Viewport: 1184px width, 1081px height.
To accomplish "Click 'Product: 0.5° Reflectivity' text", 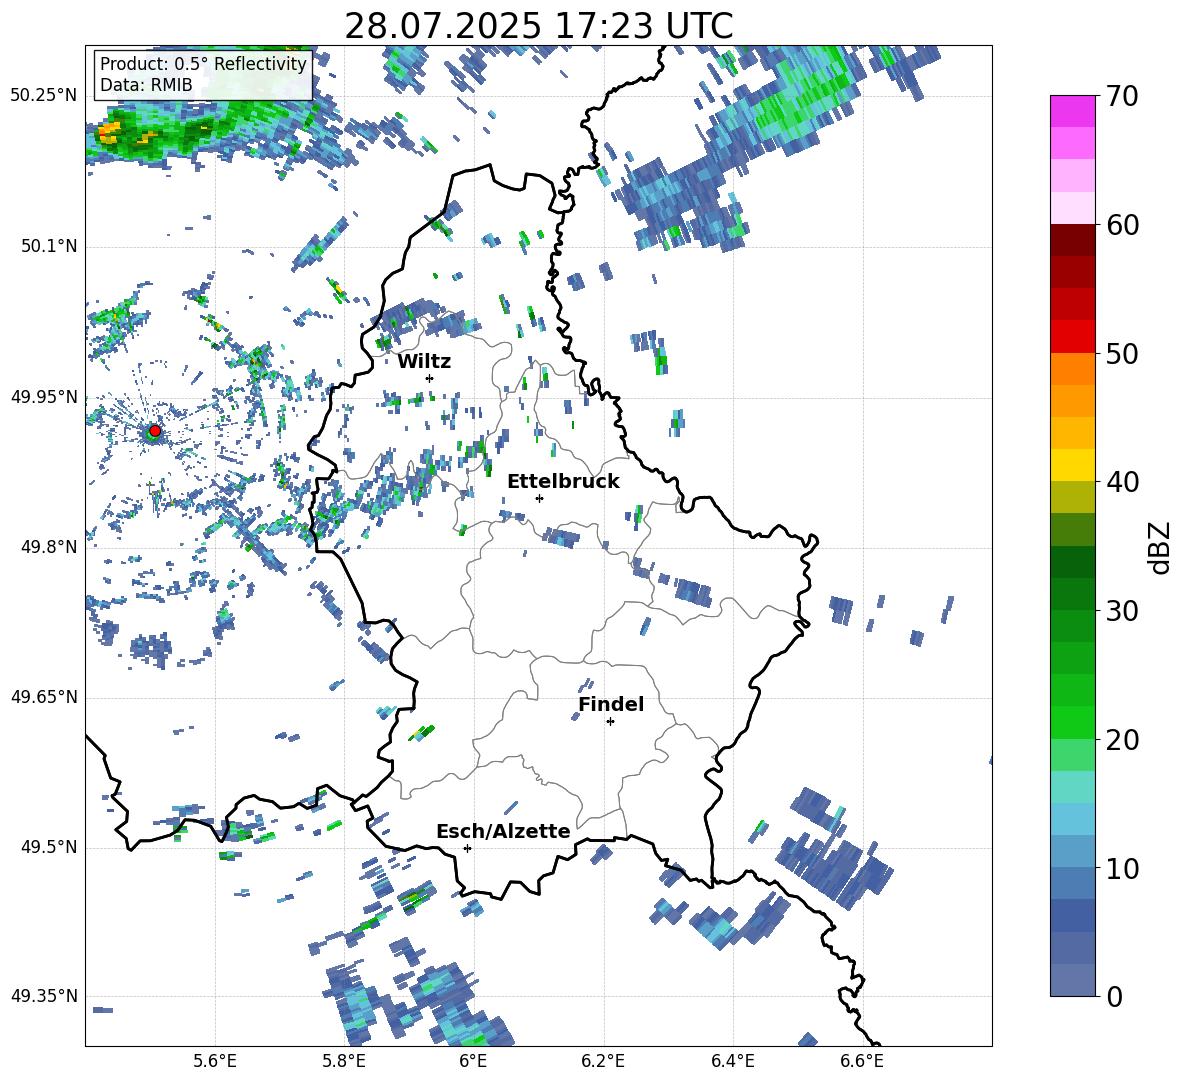I will point(203,64).
